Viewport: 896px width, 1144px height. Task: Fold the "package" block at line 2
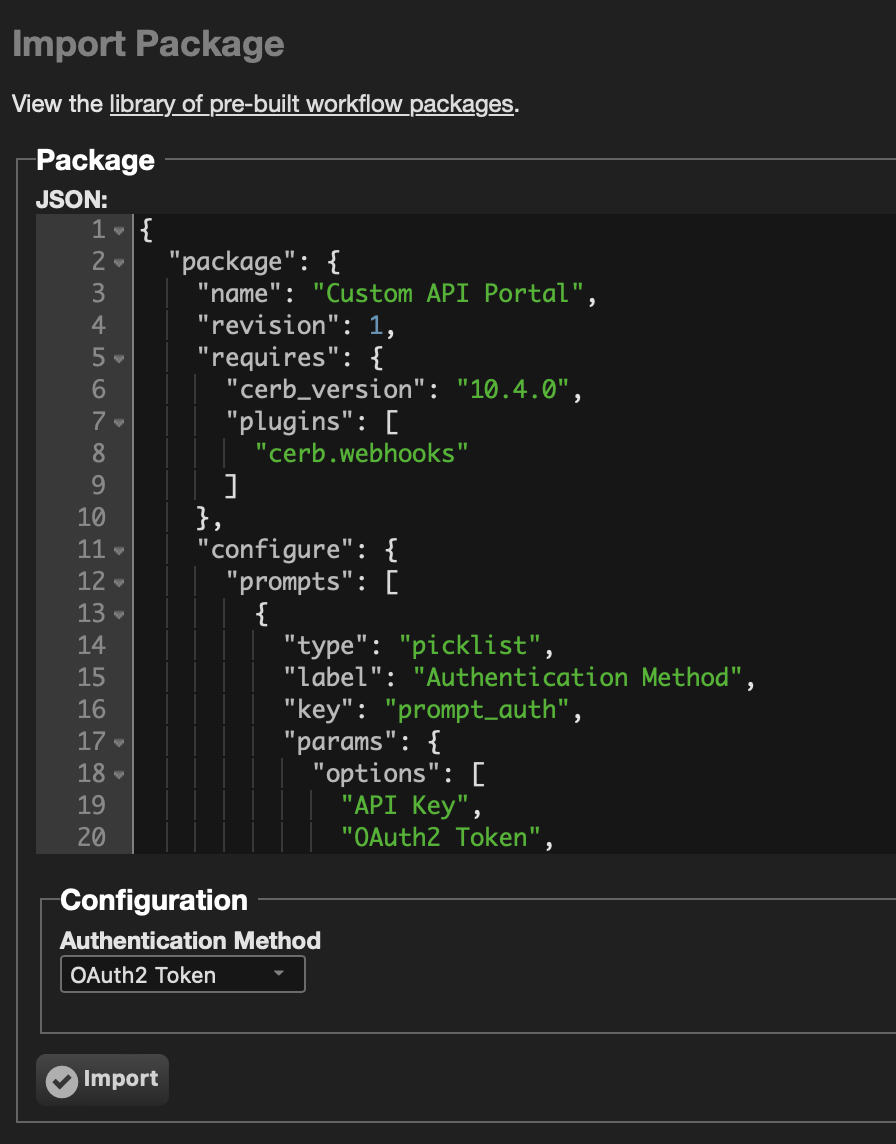point(119,263)
